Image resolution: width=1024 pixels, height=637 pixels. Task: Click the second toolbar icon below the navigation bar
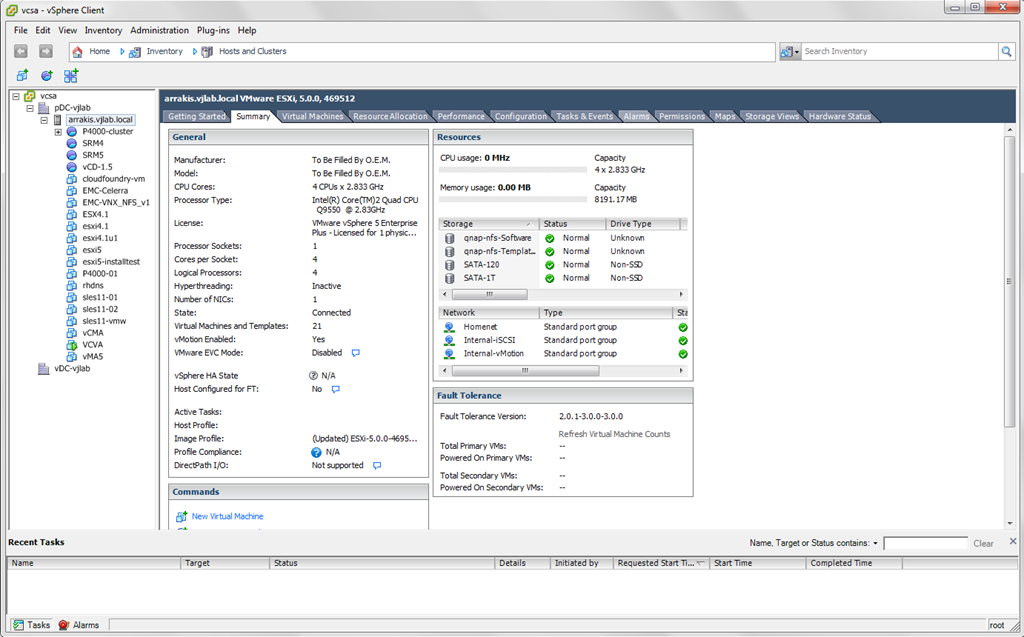(x=46, y=76)
